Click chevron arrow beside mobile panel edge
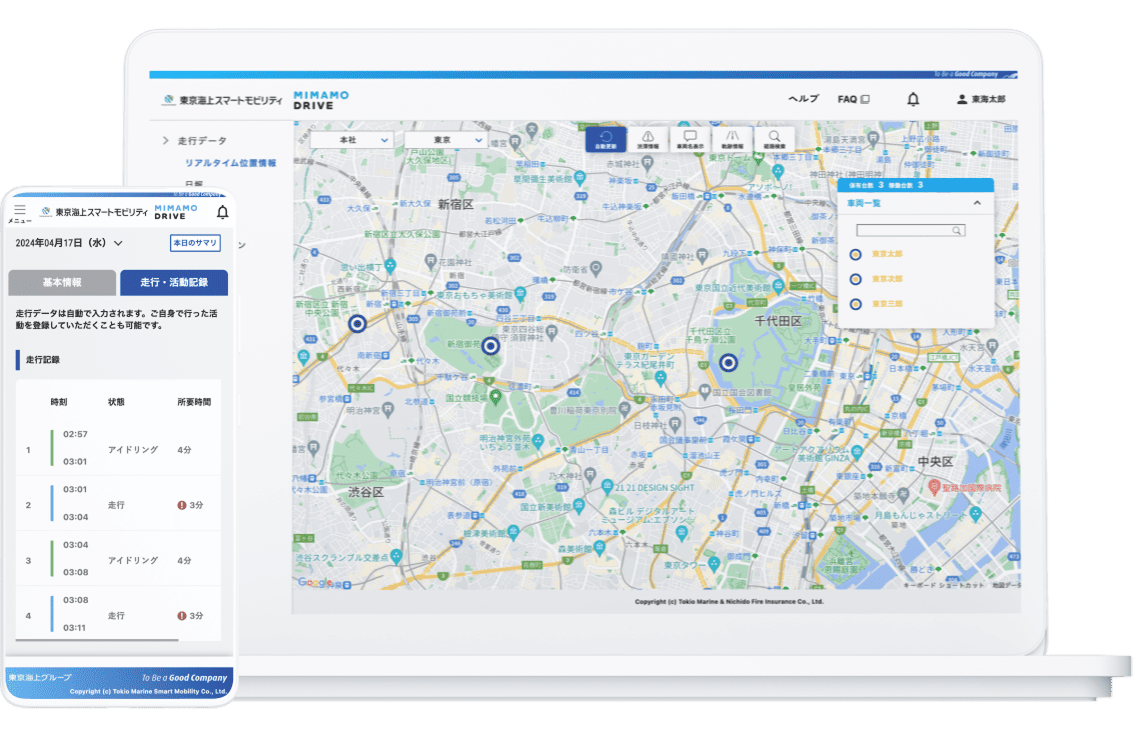 click(x=242, y=246)
